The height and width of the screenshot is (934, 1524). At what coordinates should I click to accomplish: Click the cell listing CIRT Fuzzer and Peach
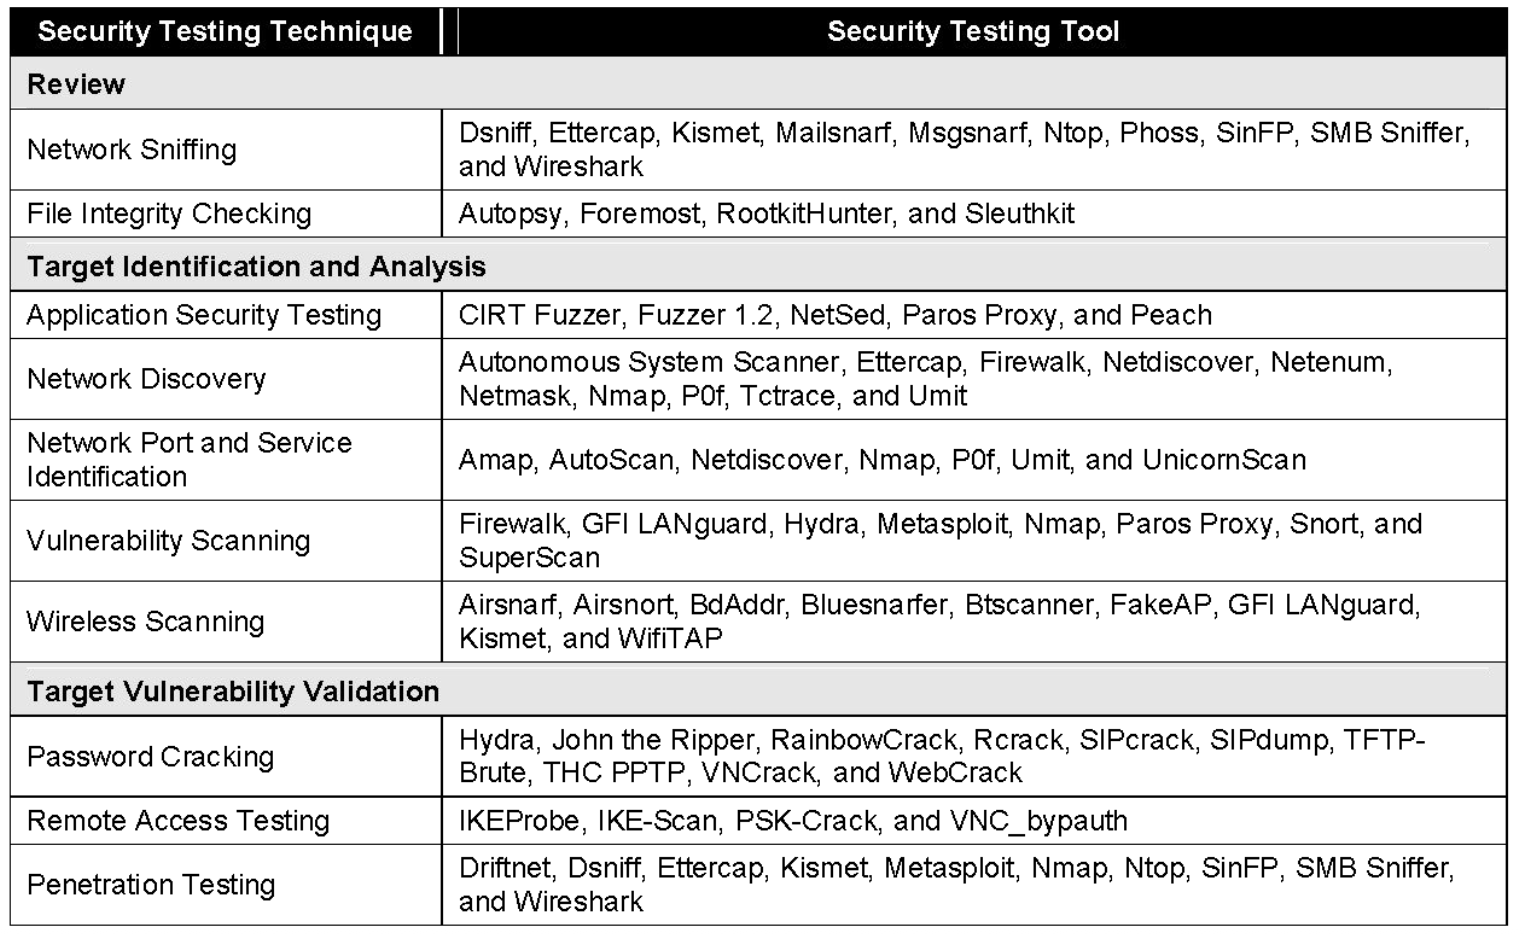coord(835,315)
